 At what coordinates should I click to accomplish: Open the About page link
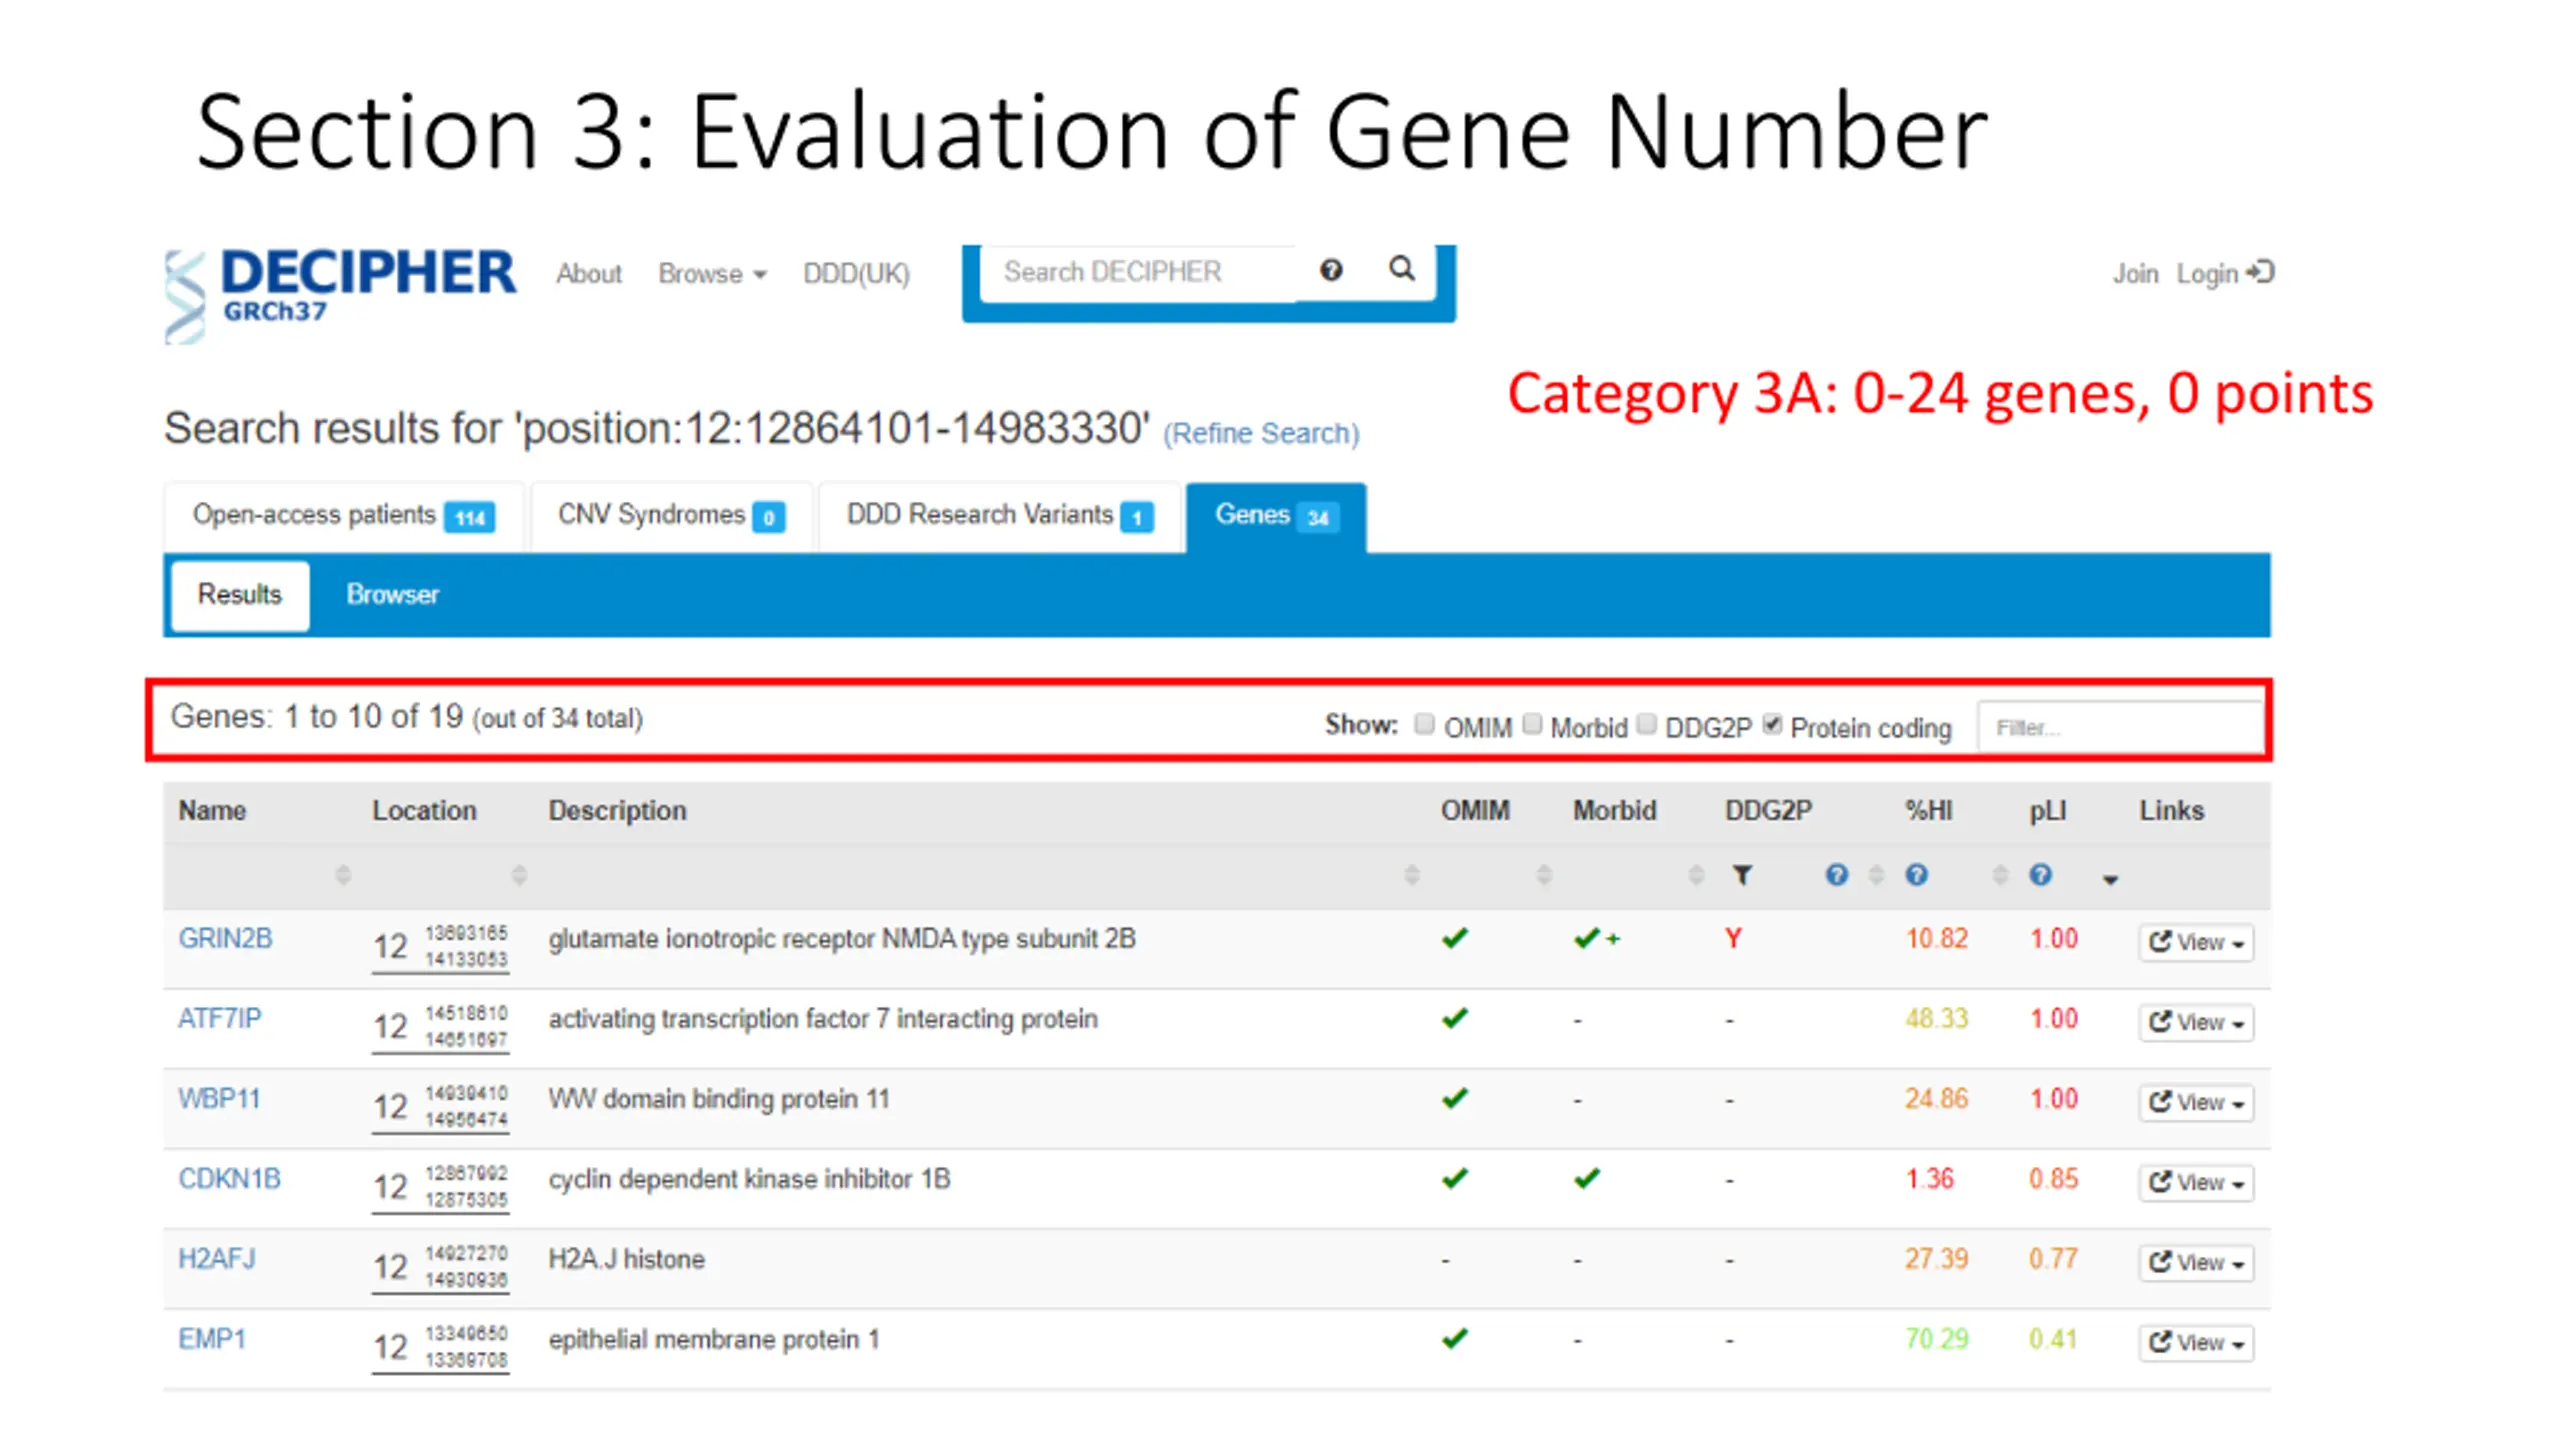click(x=589, y=274)
